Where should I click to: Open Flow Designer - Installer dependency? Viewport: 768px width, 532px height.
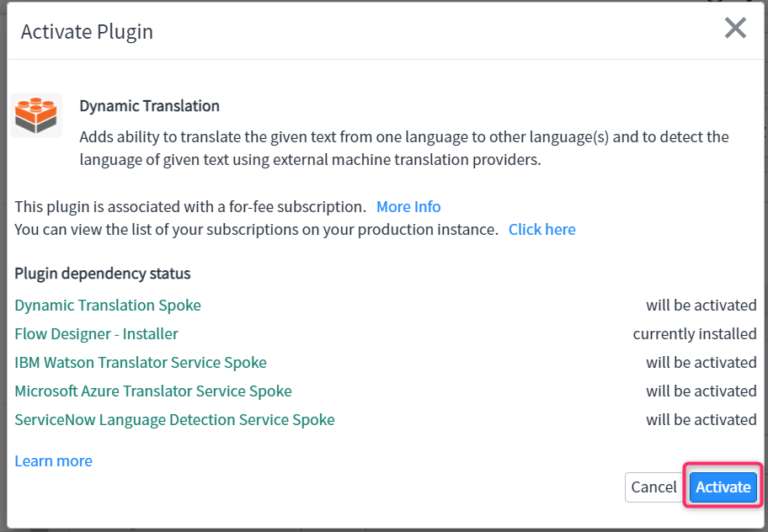(x=96, y=334)
